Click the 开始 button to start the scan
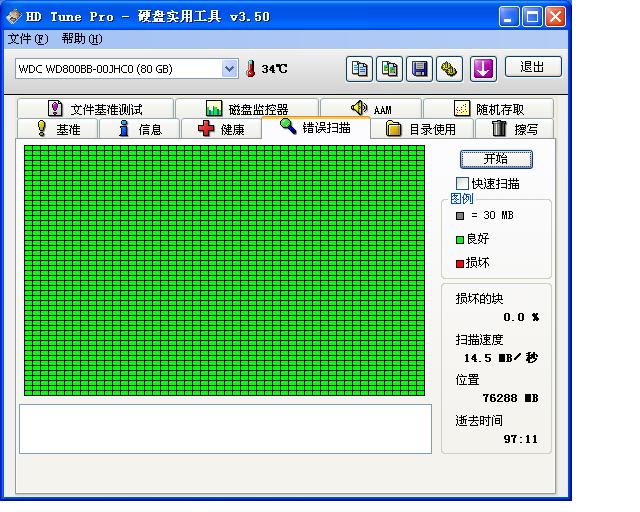The width and height of the screenshot is (640, 512). click(x=496, y=159)
